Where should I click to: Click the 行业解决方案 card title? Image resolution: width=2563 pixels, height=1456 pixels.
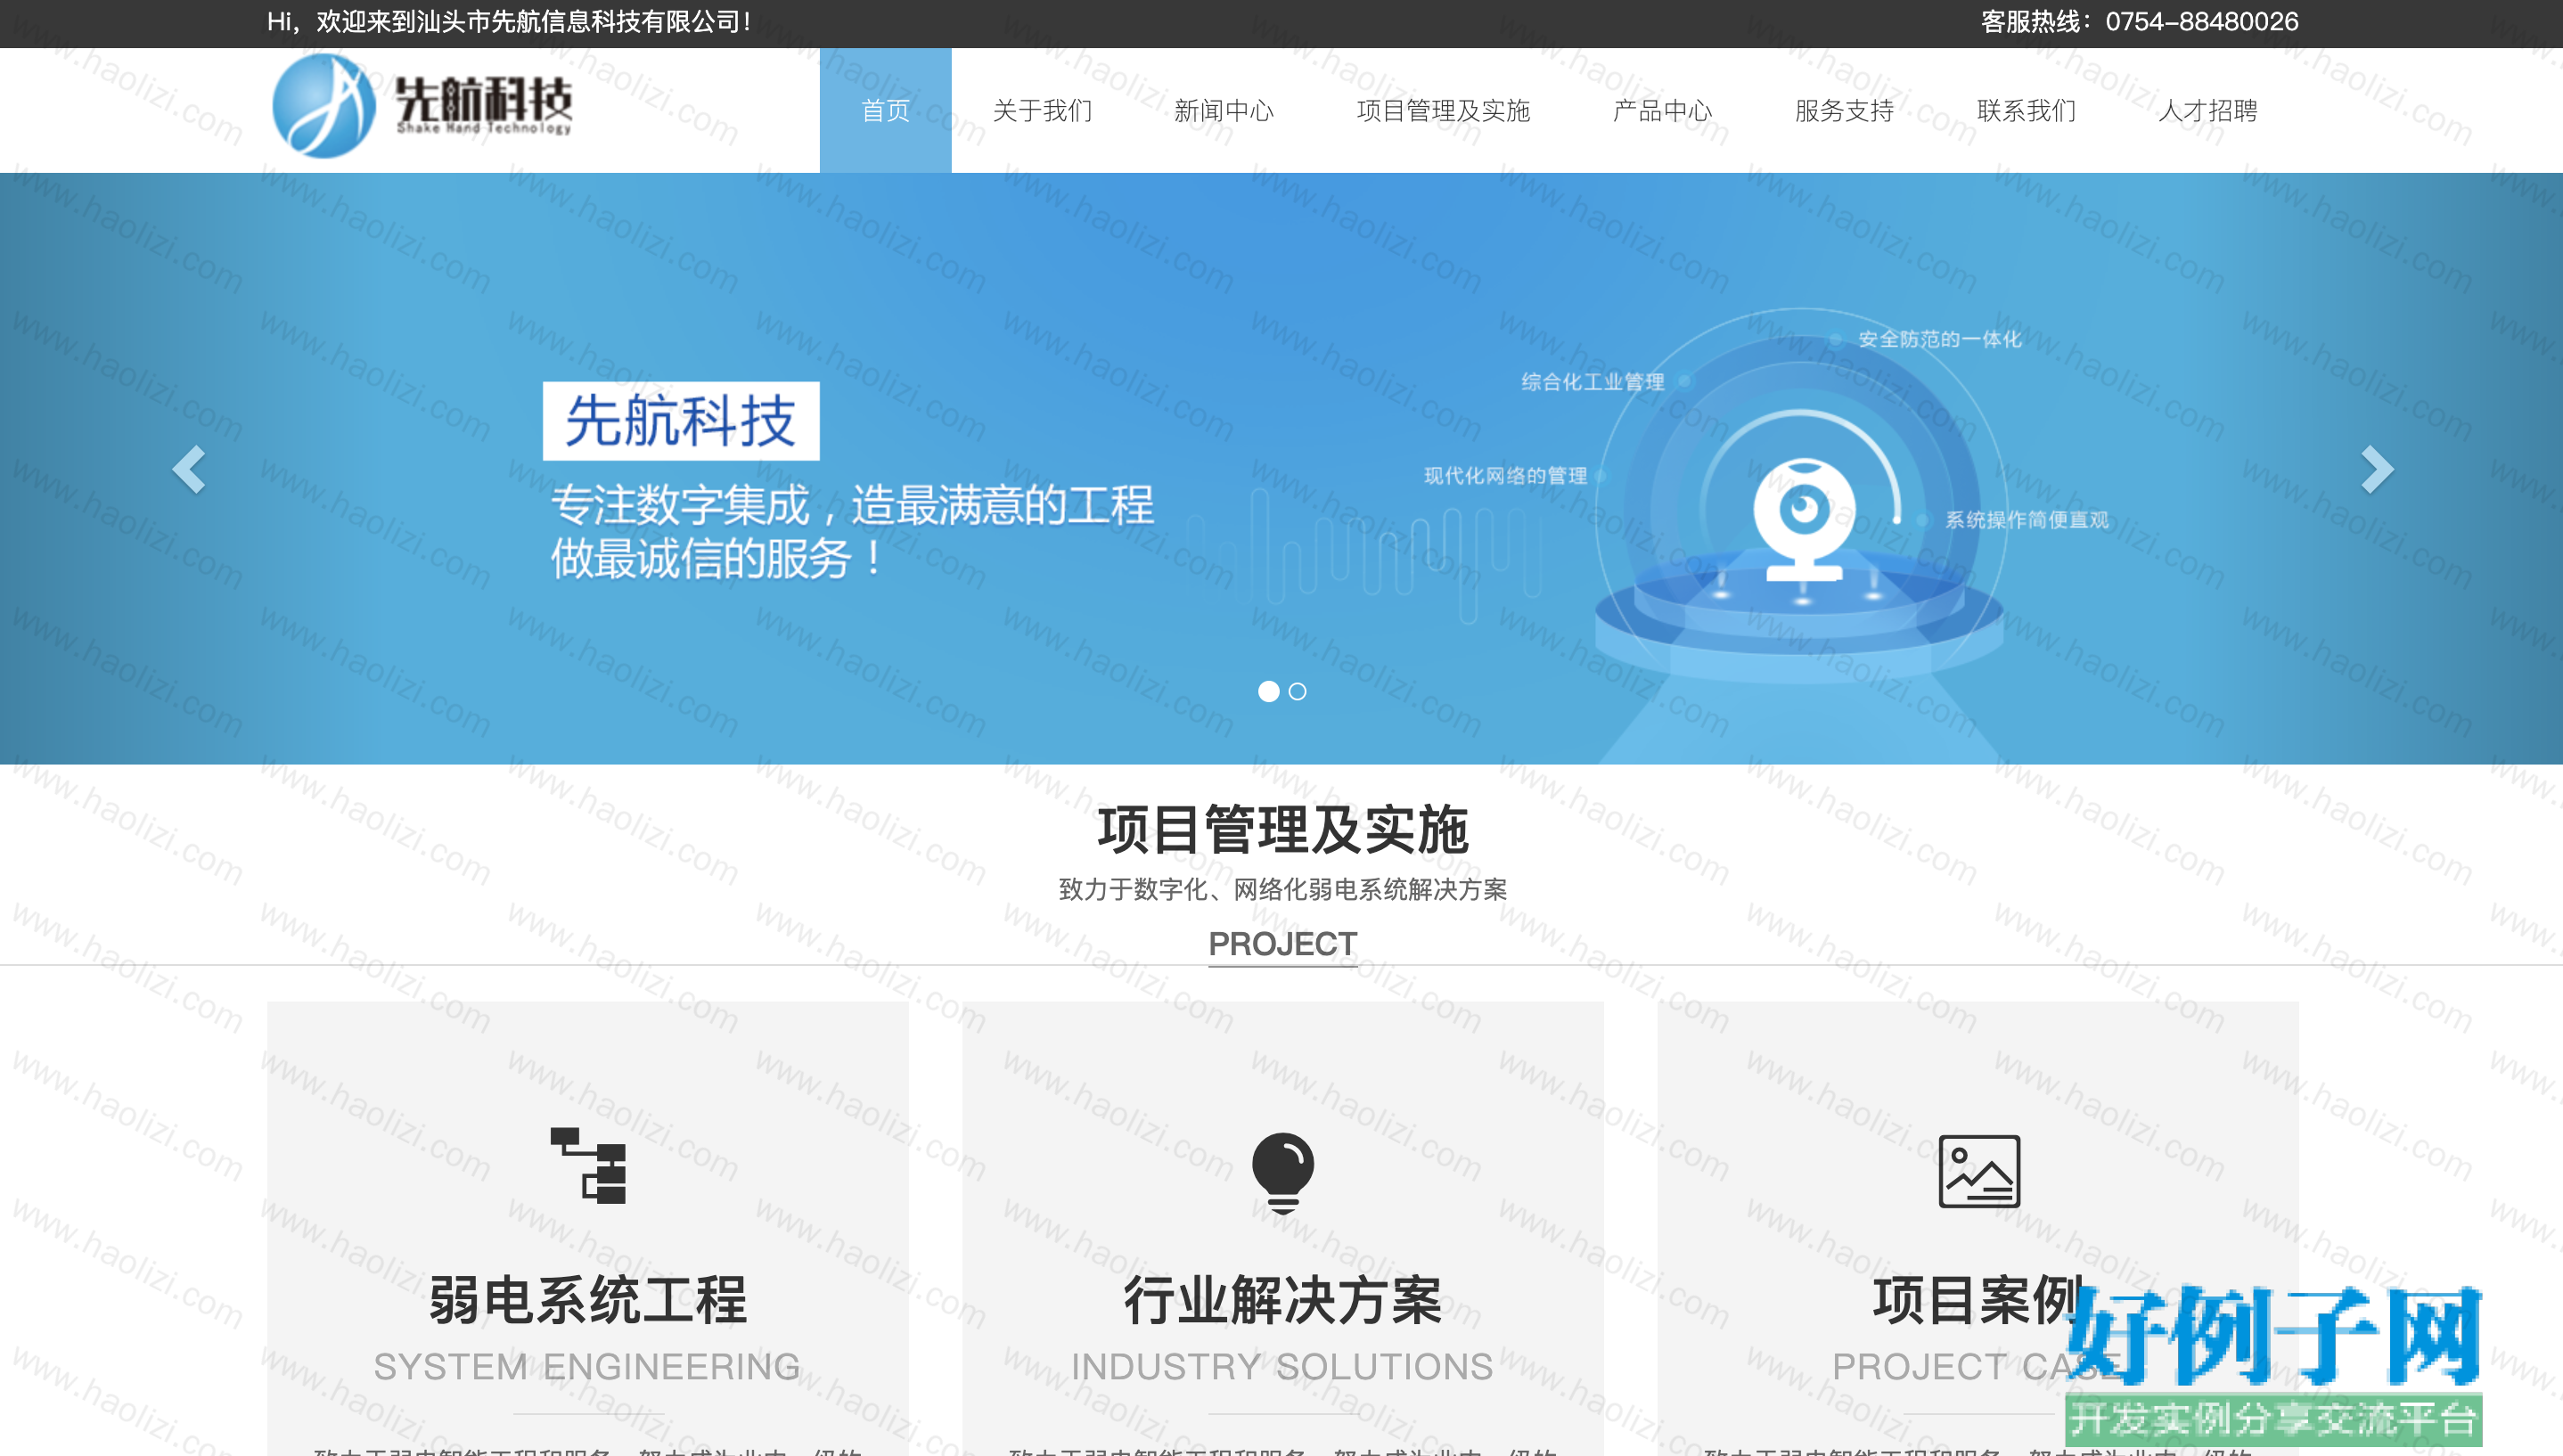pos(1282,1300)
